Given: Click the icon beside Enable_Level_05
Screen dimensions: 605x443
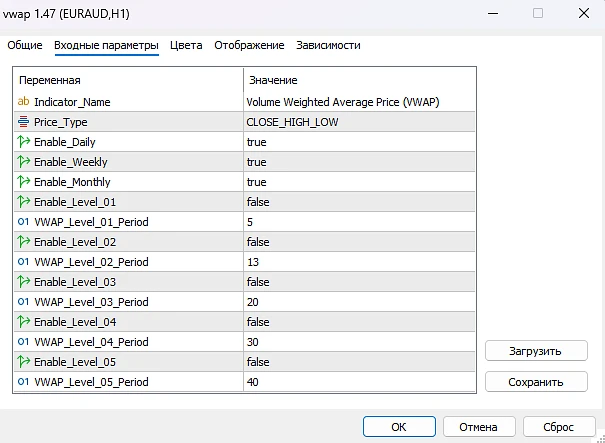Looking at the screenshot, I should point(24,362).
